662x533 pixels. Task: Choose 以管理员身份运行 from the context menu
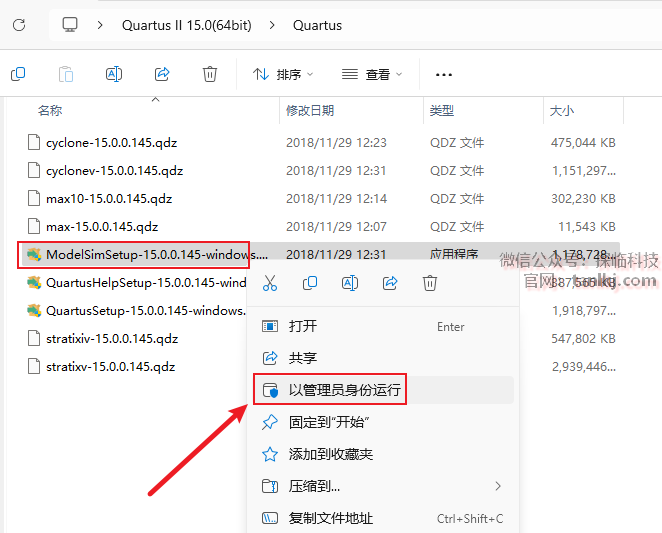383,390
